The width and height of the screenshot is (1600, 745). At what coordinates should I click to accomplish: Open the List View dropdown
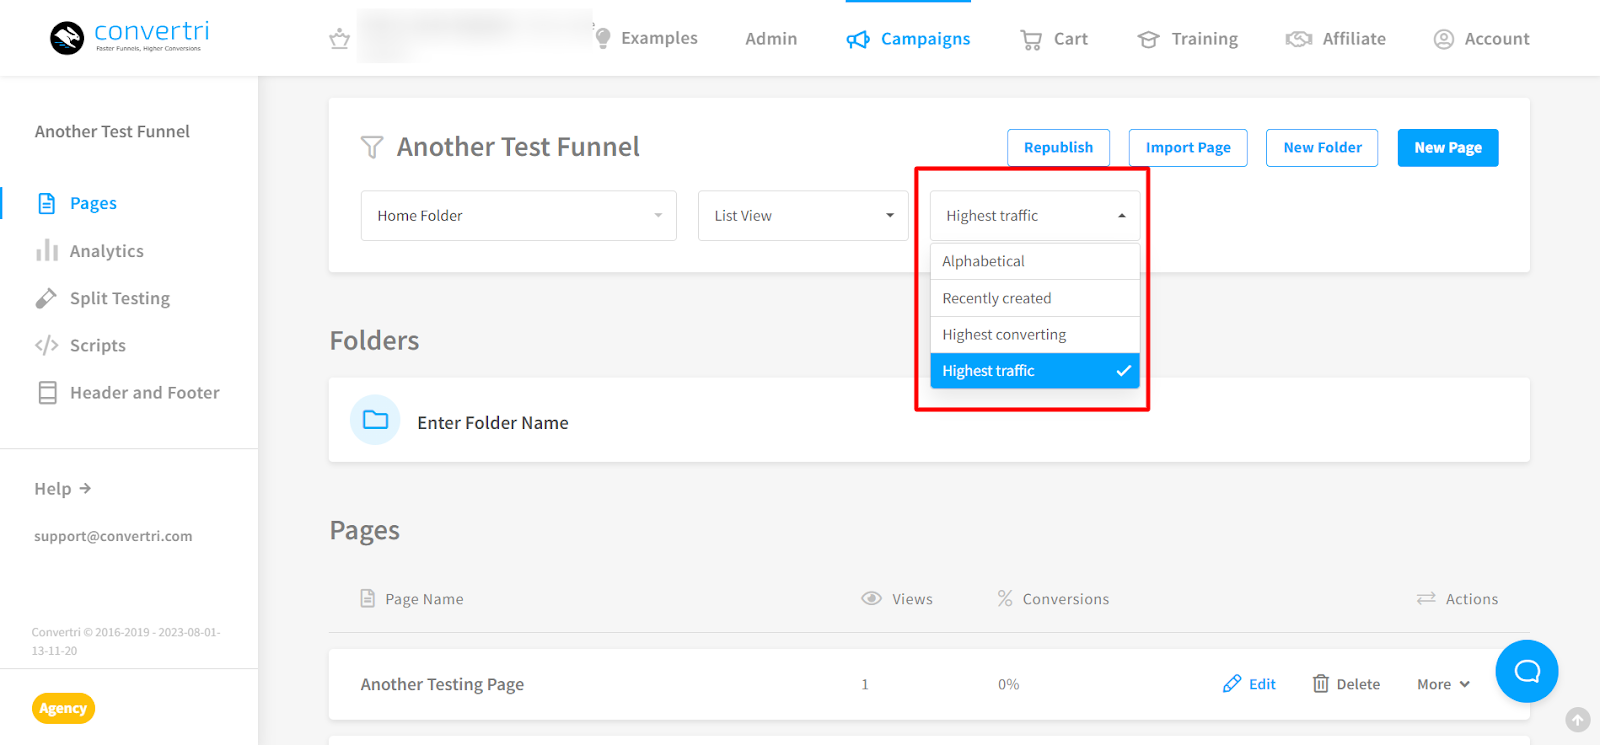803,216
